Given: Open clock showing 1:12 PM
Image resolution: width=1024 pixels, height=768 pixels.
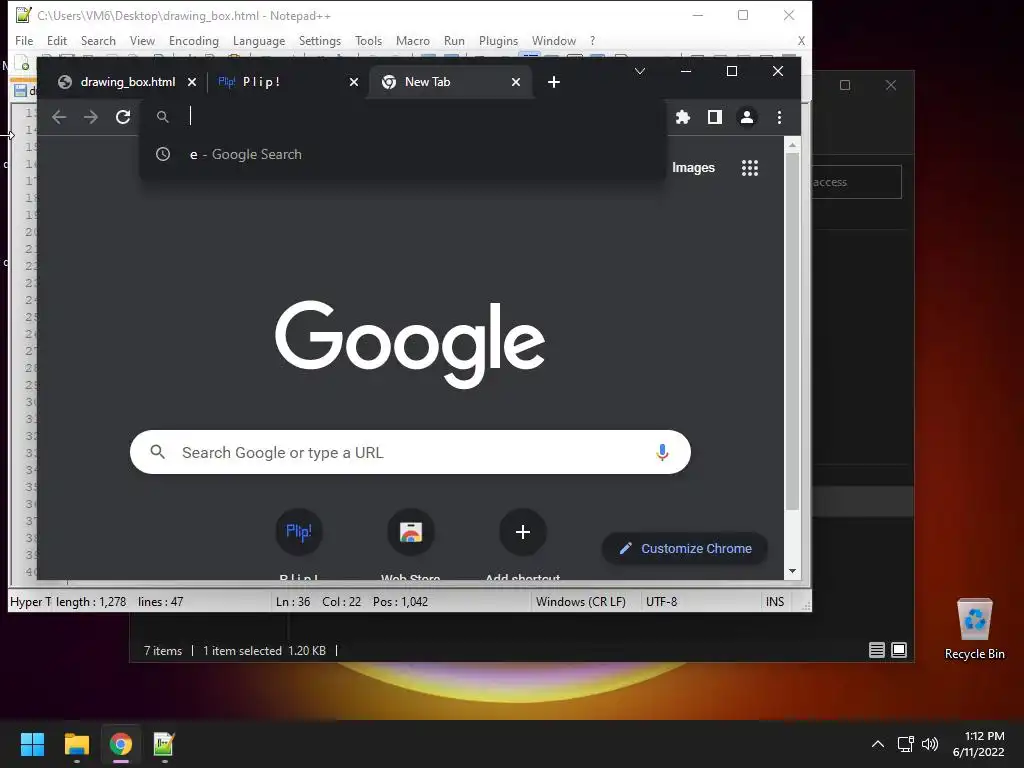Looking at the screenshot, I should [x=978, y=744].
